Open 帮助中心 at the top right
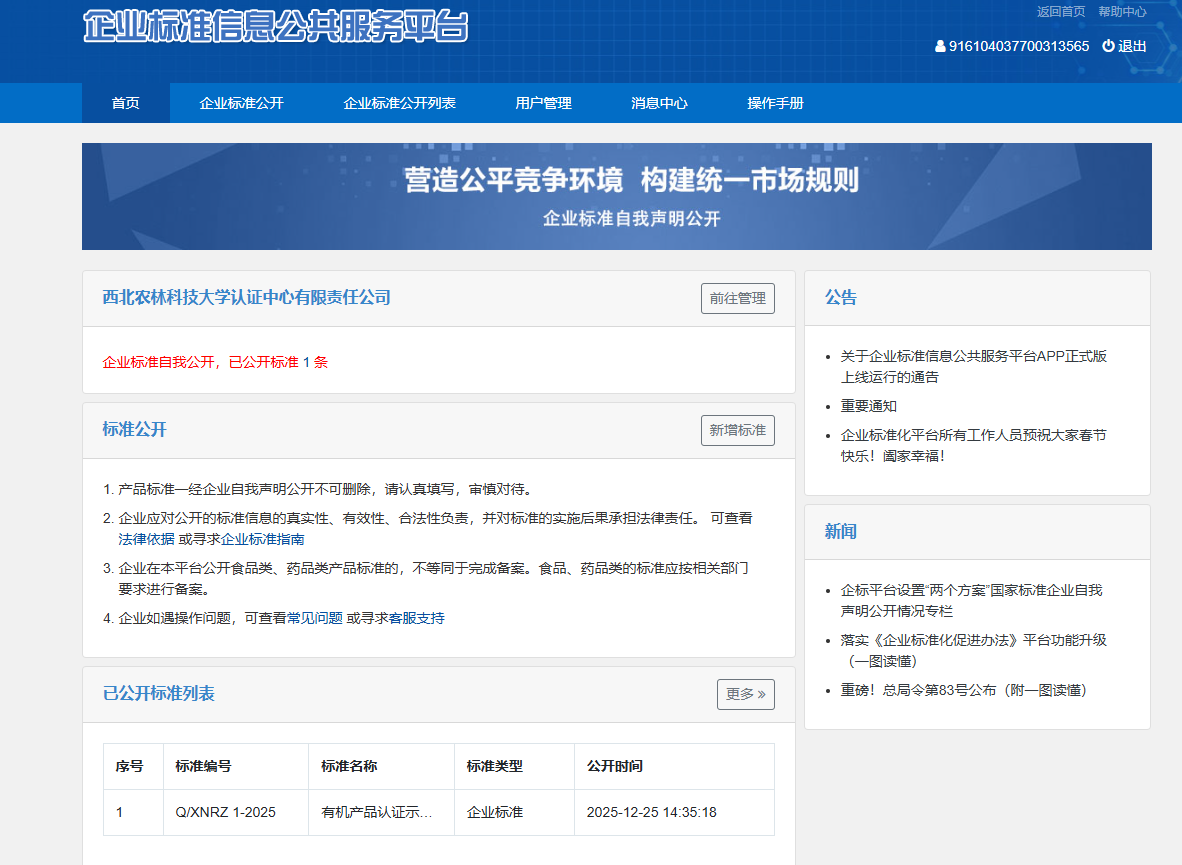The width and height of the screenshot is (1182, 865). tap(1125, 12)
